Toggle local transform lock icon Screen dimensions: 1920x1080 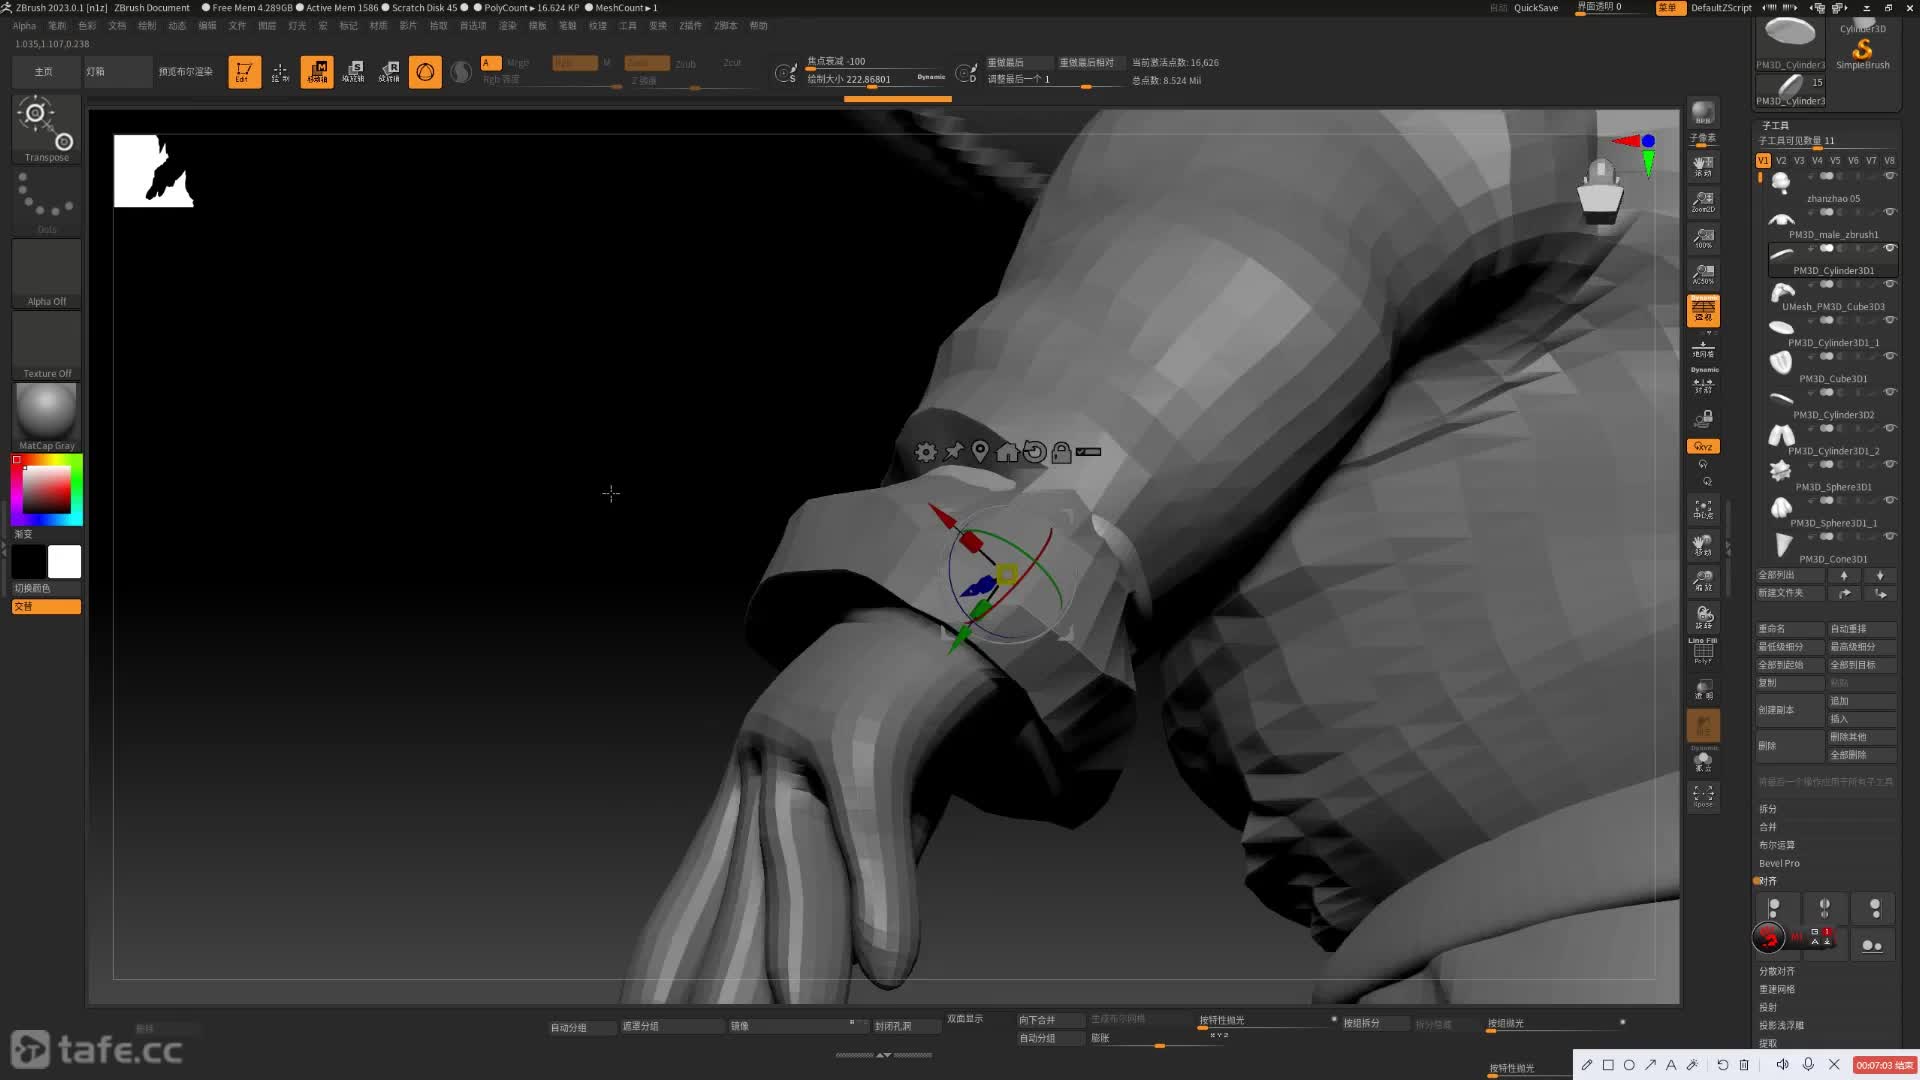[x=1703, y=418]
